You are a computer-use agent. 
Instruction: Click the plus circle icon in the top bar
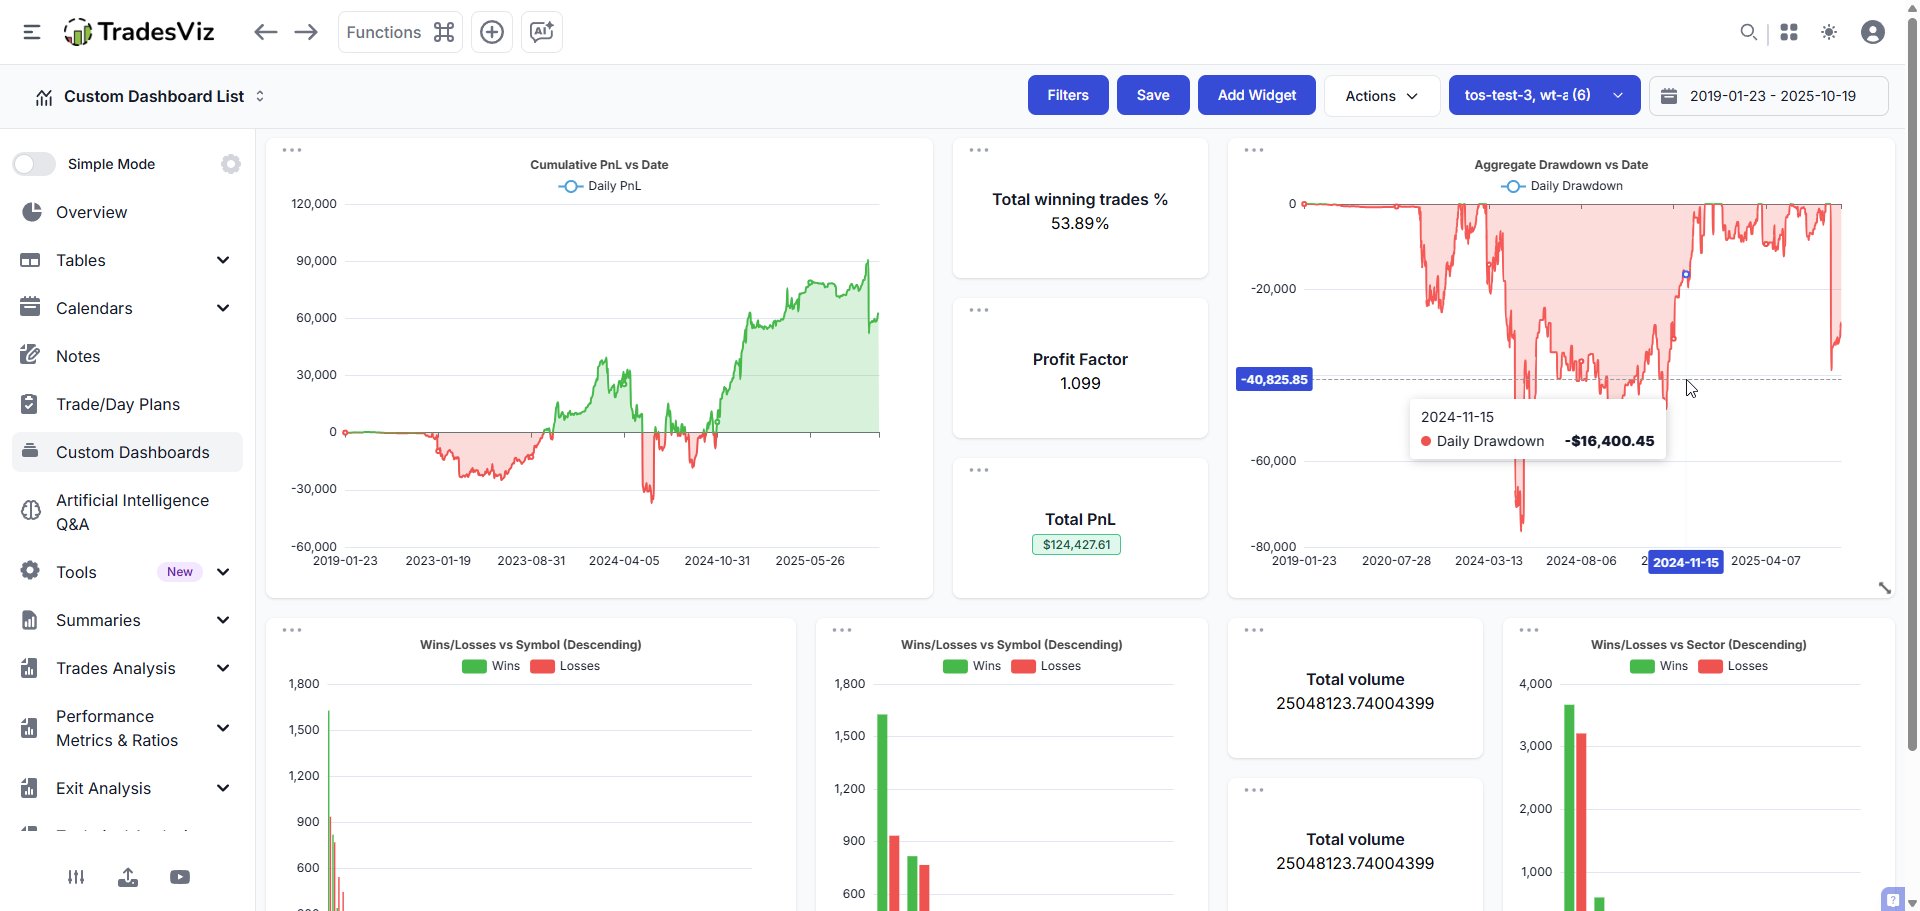tap(492, 32)
